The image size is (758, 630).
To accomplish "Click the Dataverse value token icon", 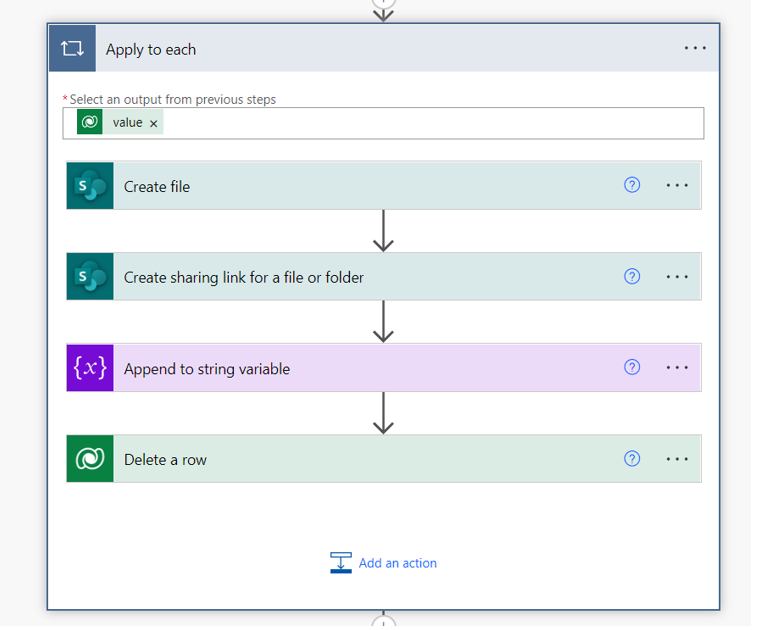I will (90, 122).
